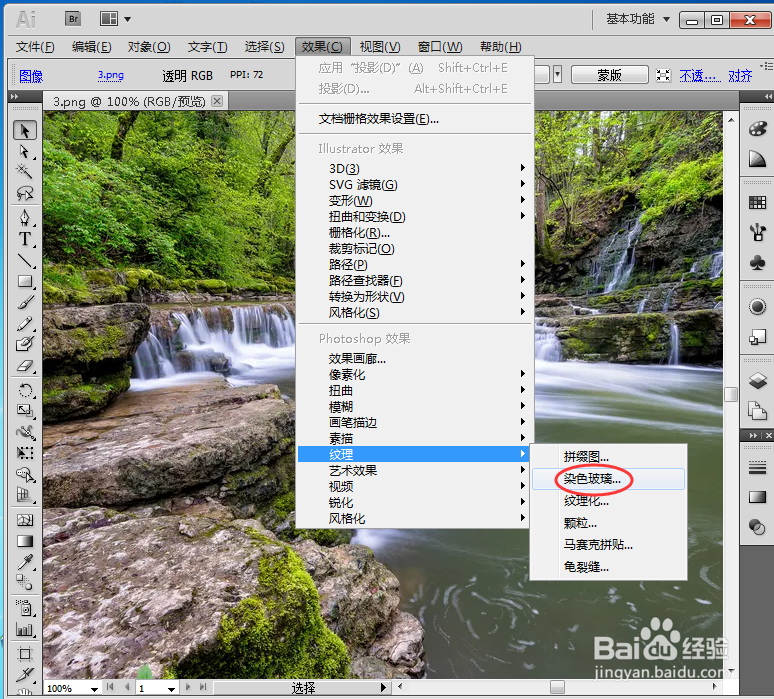Image resolution: width=774 pixels, height=699 pixels.
Task: Open the zoom level 100% dropdown
Action: 94,689
